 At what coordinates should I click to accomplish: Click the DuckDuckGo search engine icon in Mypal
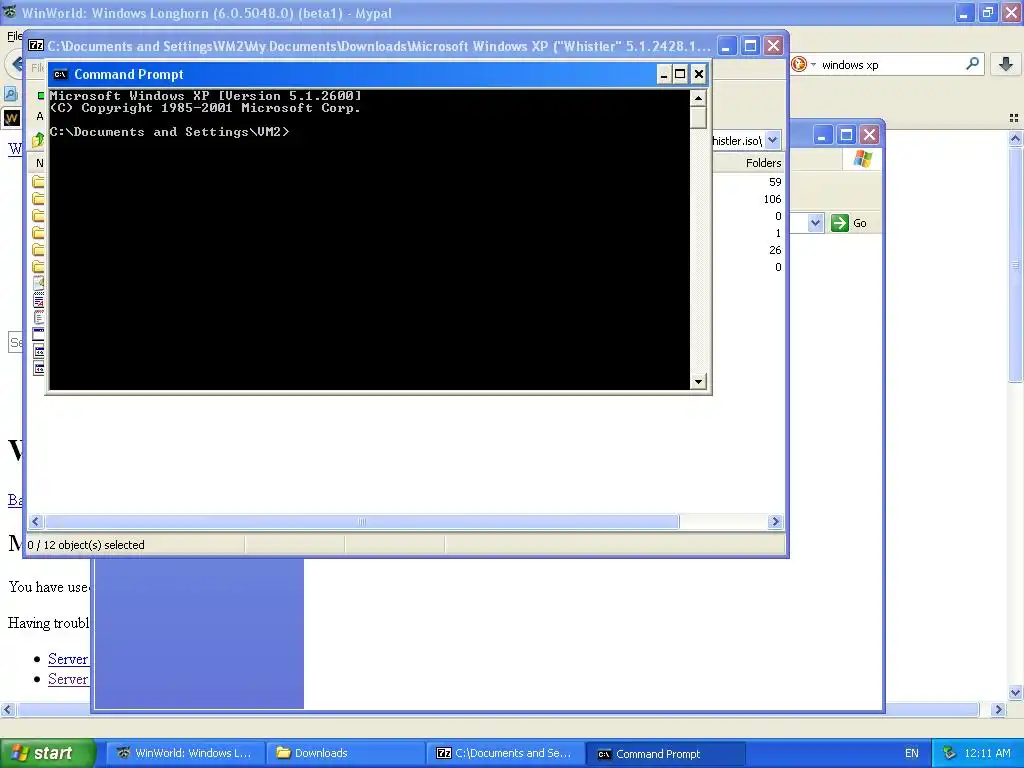799,64
